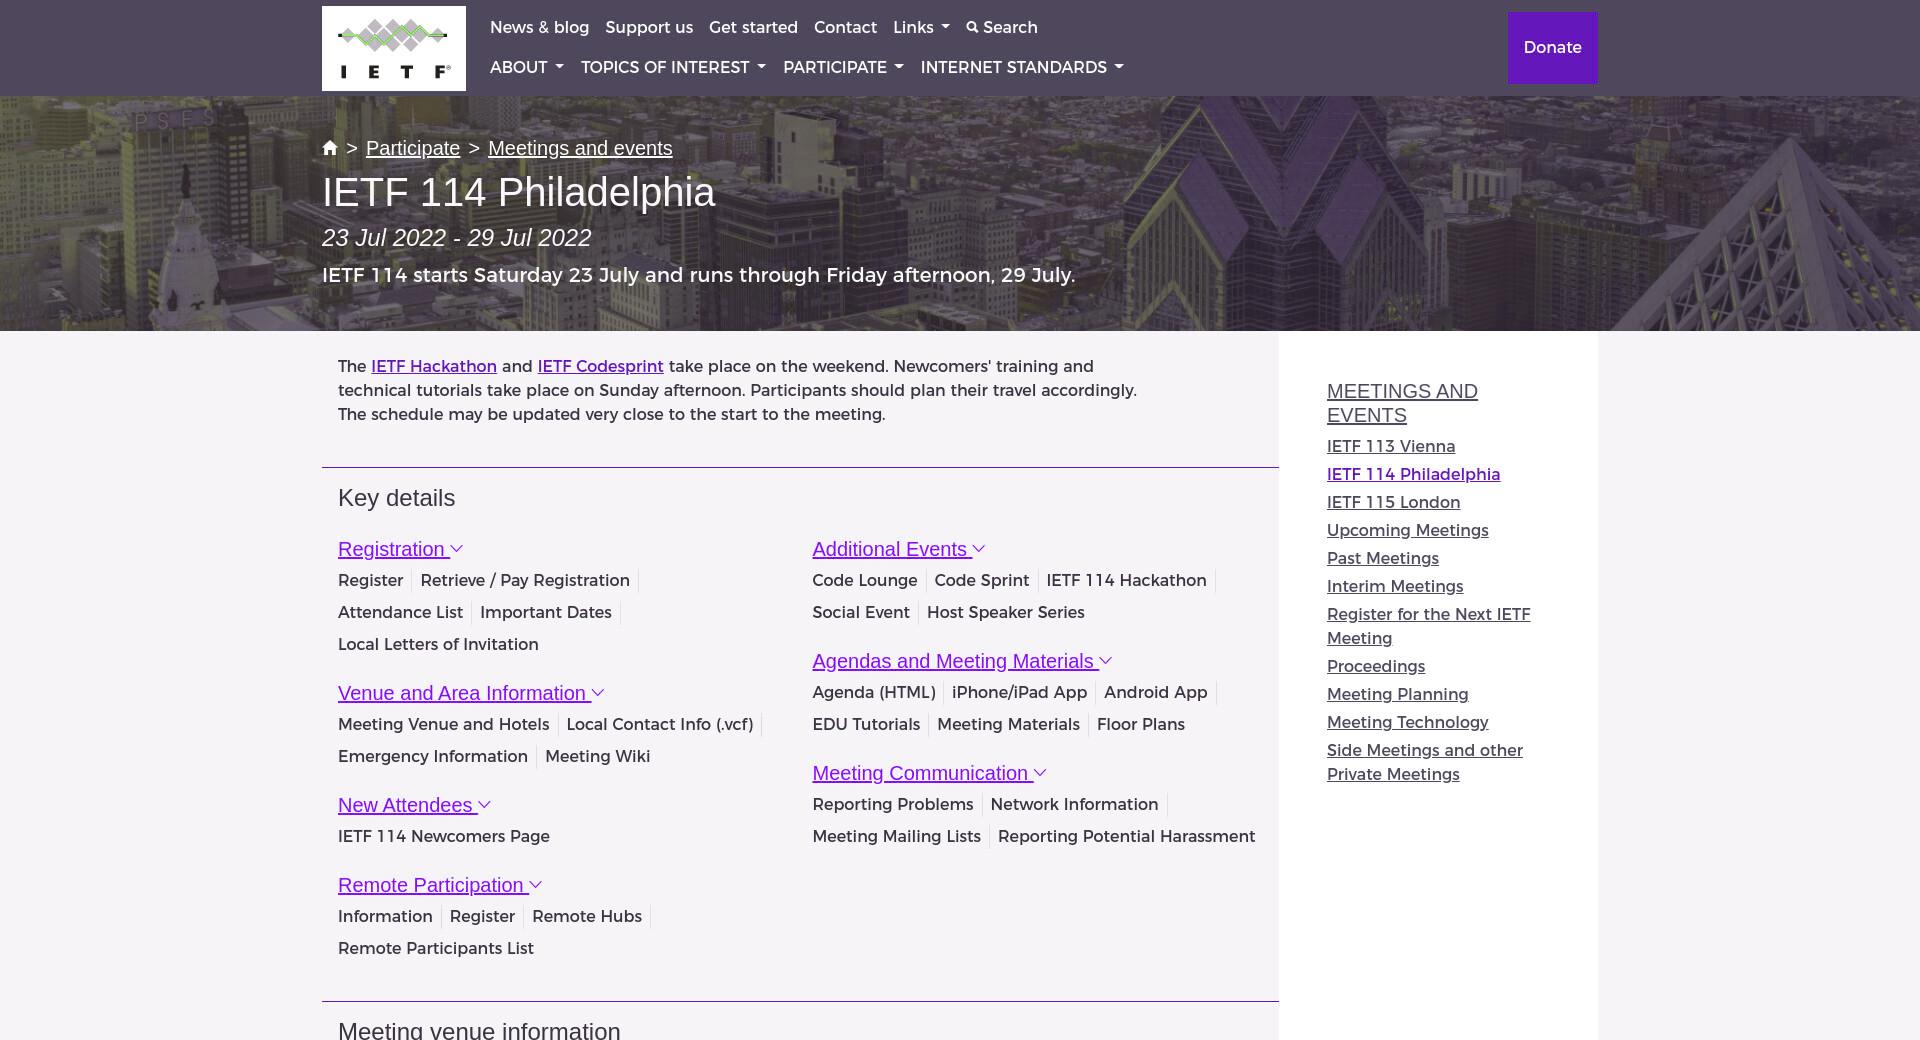Open Reporting Problems link
The image size is (1920, 1040).
coord(893,804)
